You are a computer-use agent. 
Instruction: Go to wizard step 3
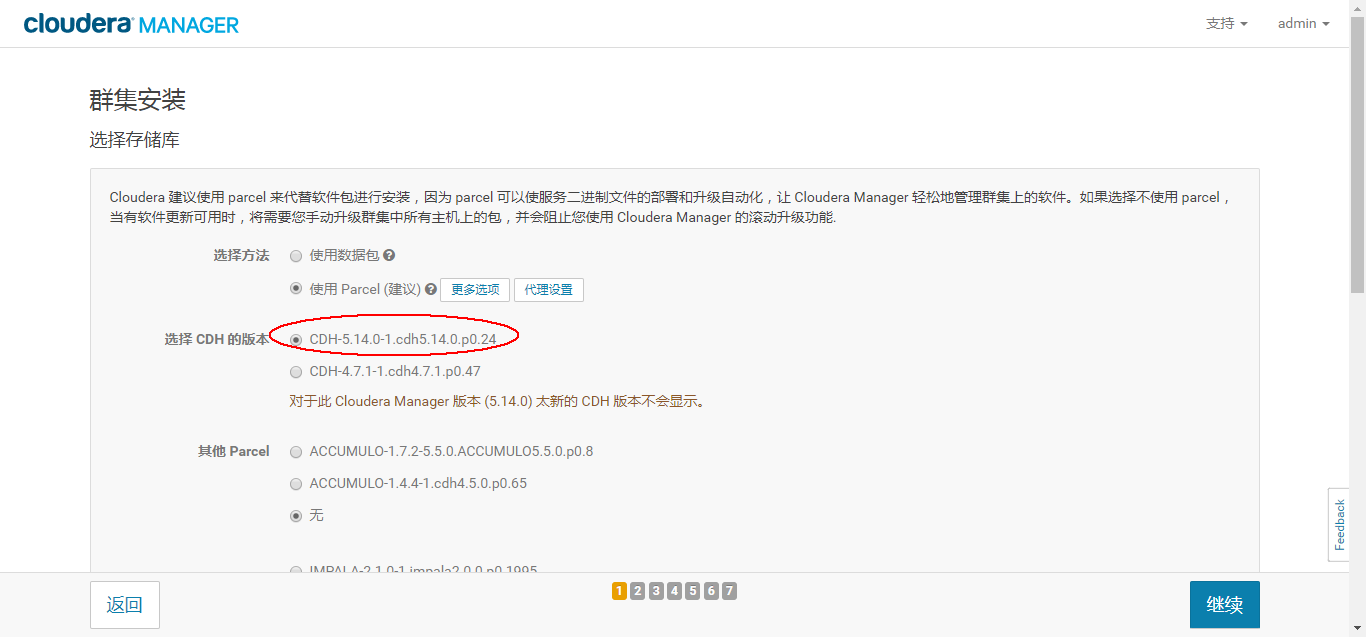(x=656, y=591)
